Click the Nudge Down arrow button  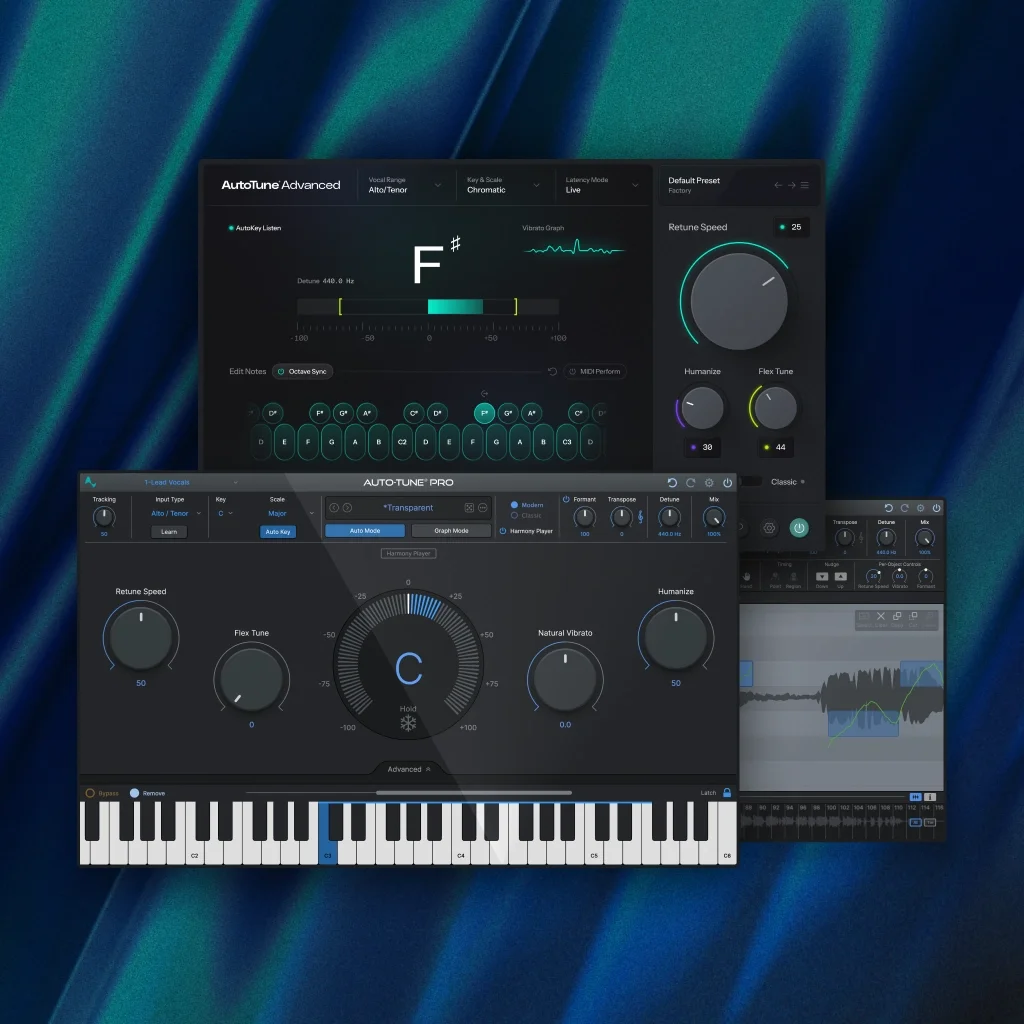point(822,577)
